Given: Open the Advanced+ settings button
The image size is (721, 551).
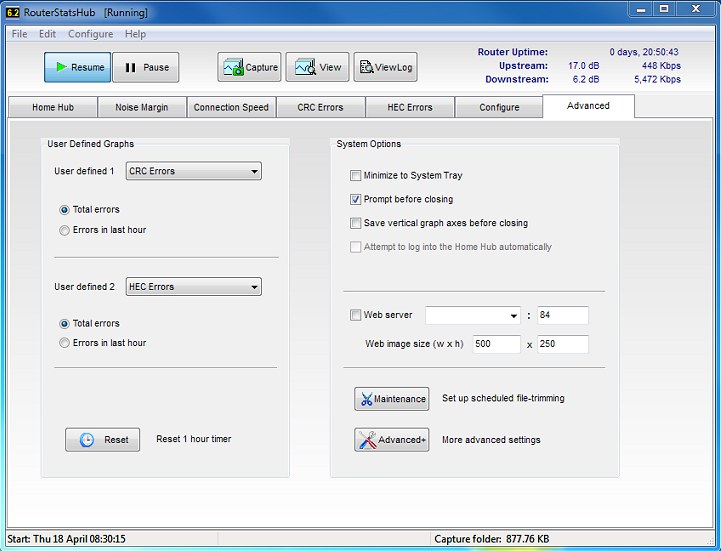Looking at the screenshot, I should pos(391,440).
